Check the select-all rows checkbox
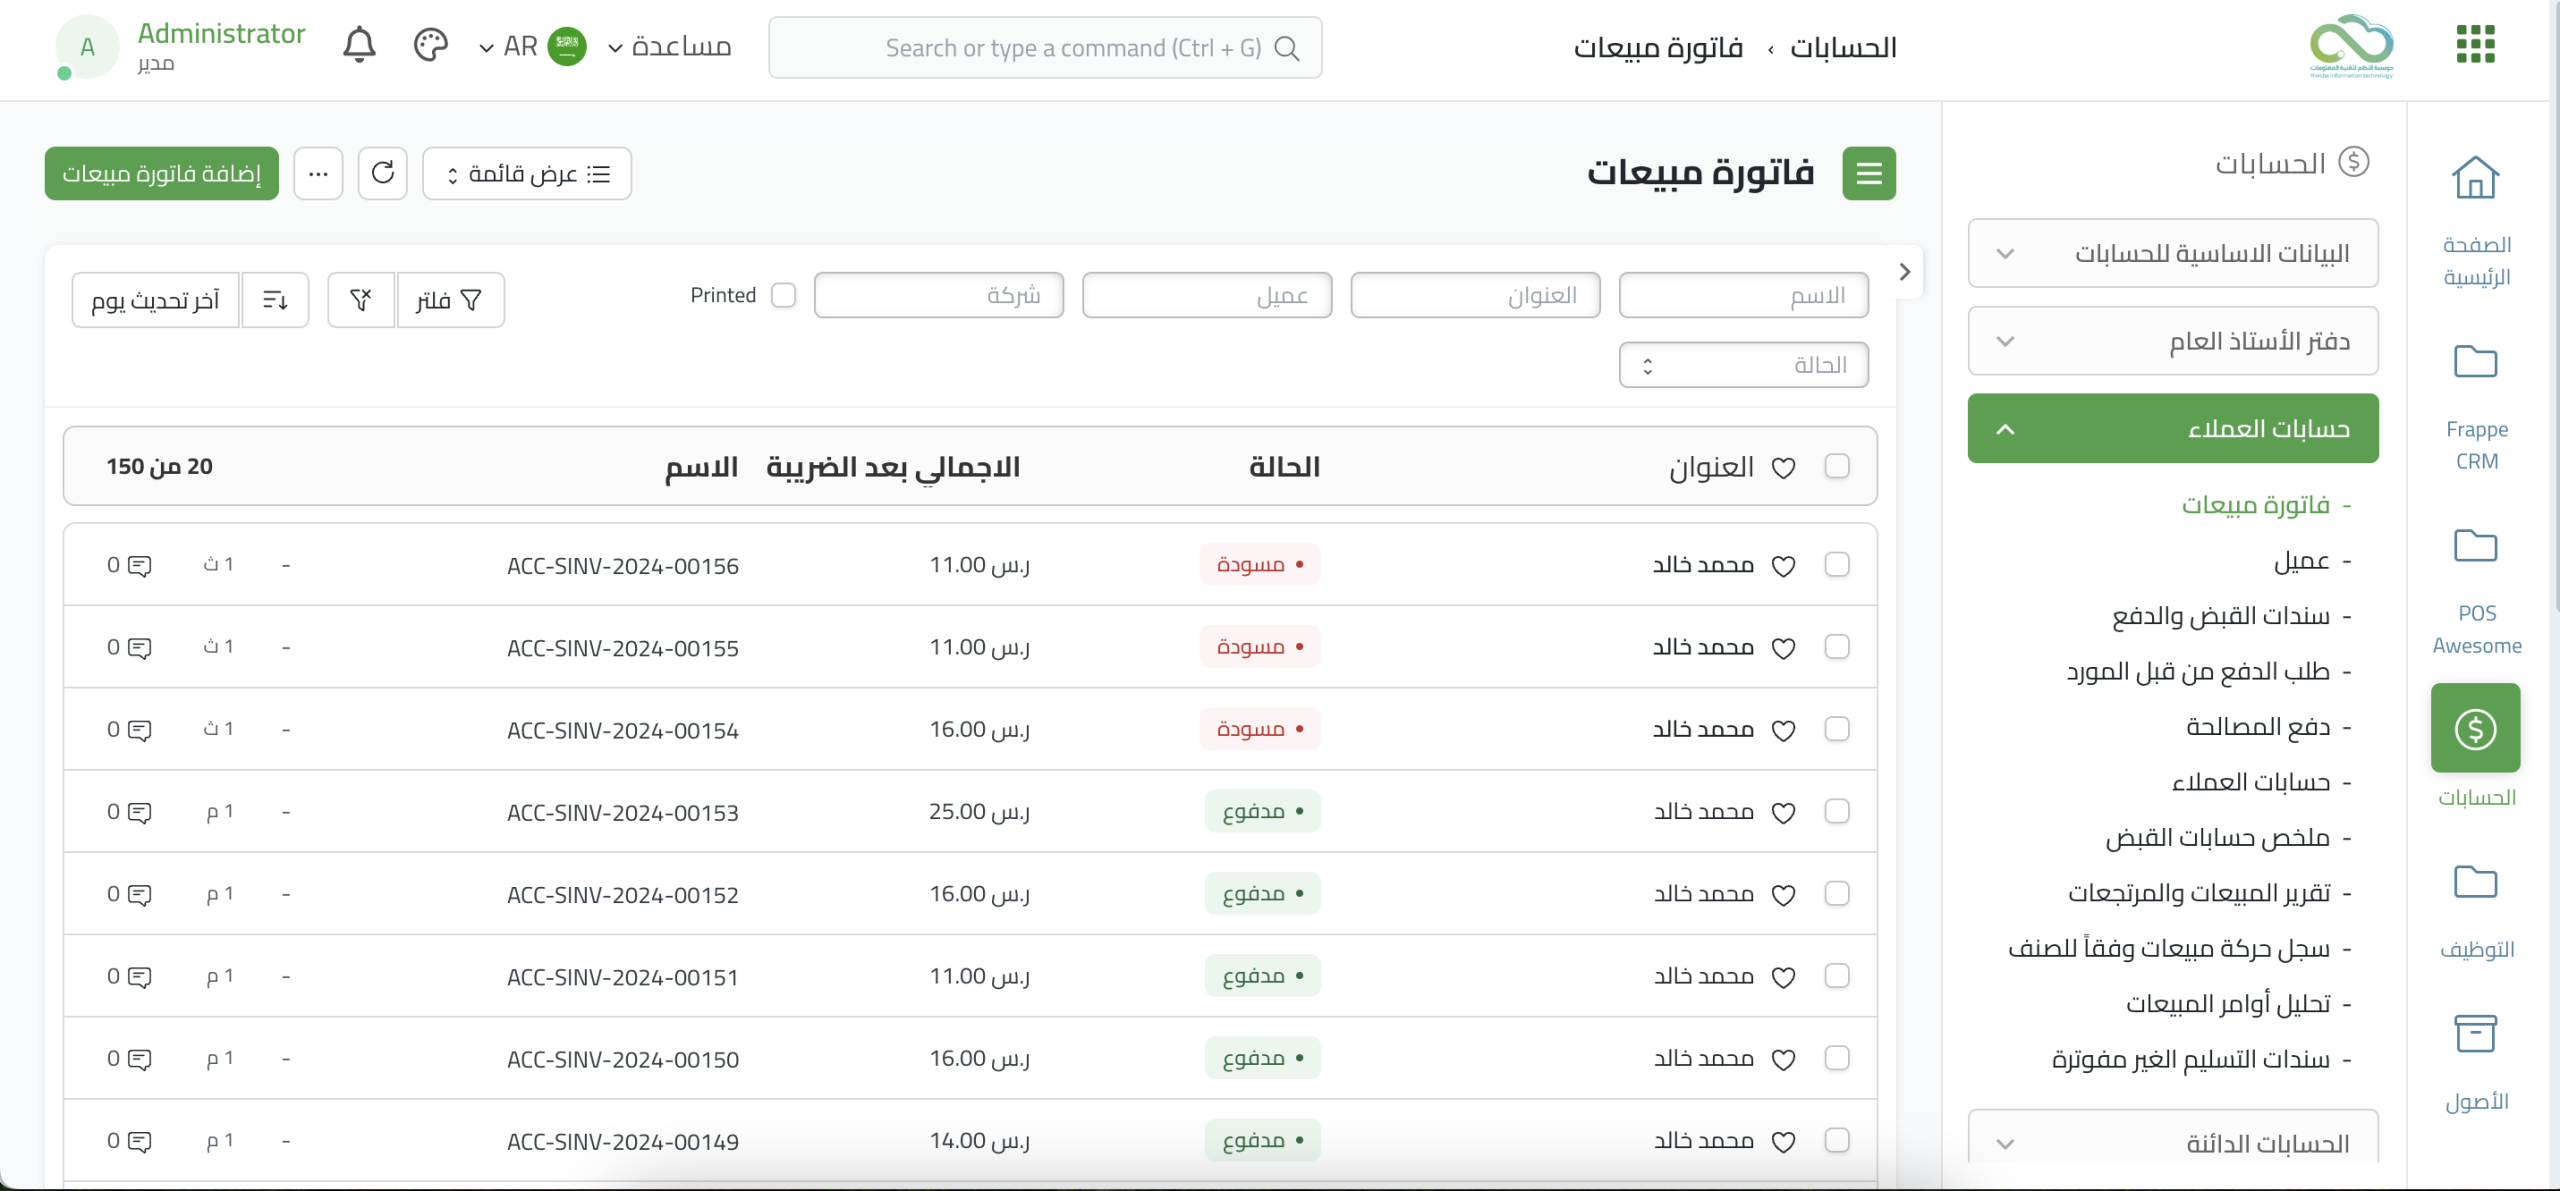 (1837, 466)
